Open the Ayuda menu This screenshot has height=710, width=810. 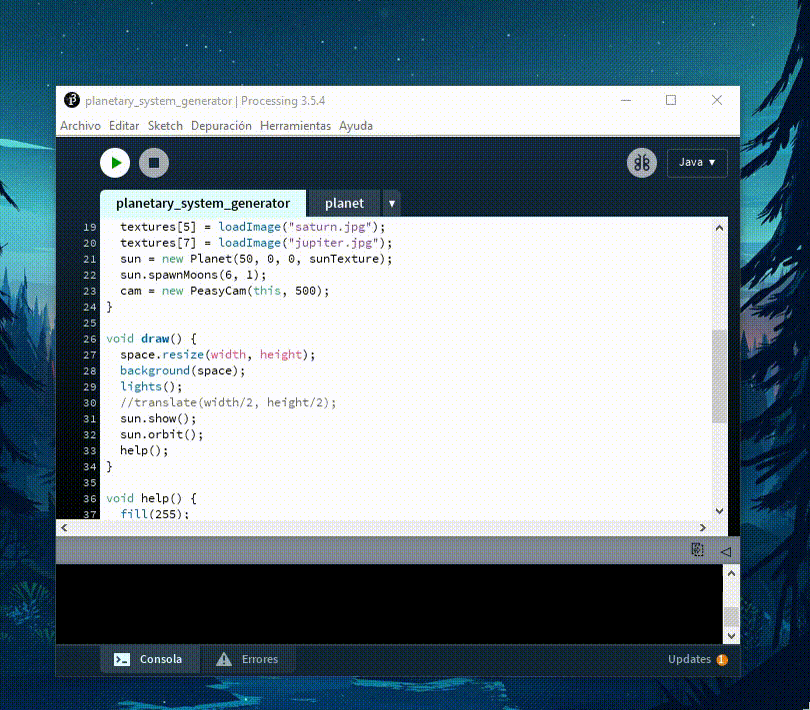pos(356,126)
